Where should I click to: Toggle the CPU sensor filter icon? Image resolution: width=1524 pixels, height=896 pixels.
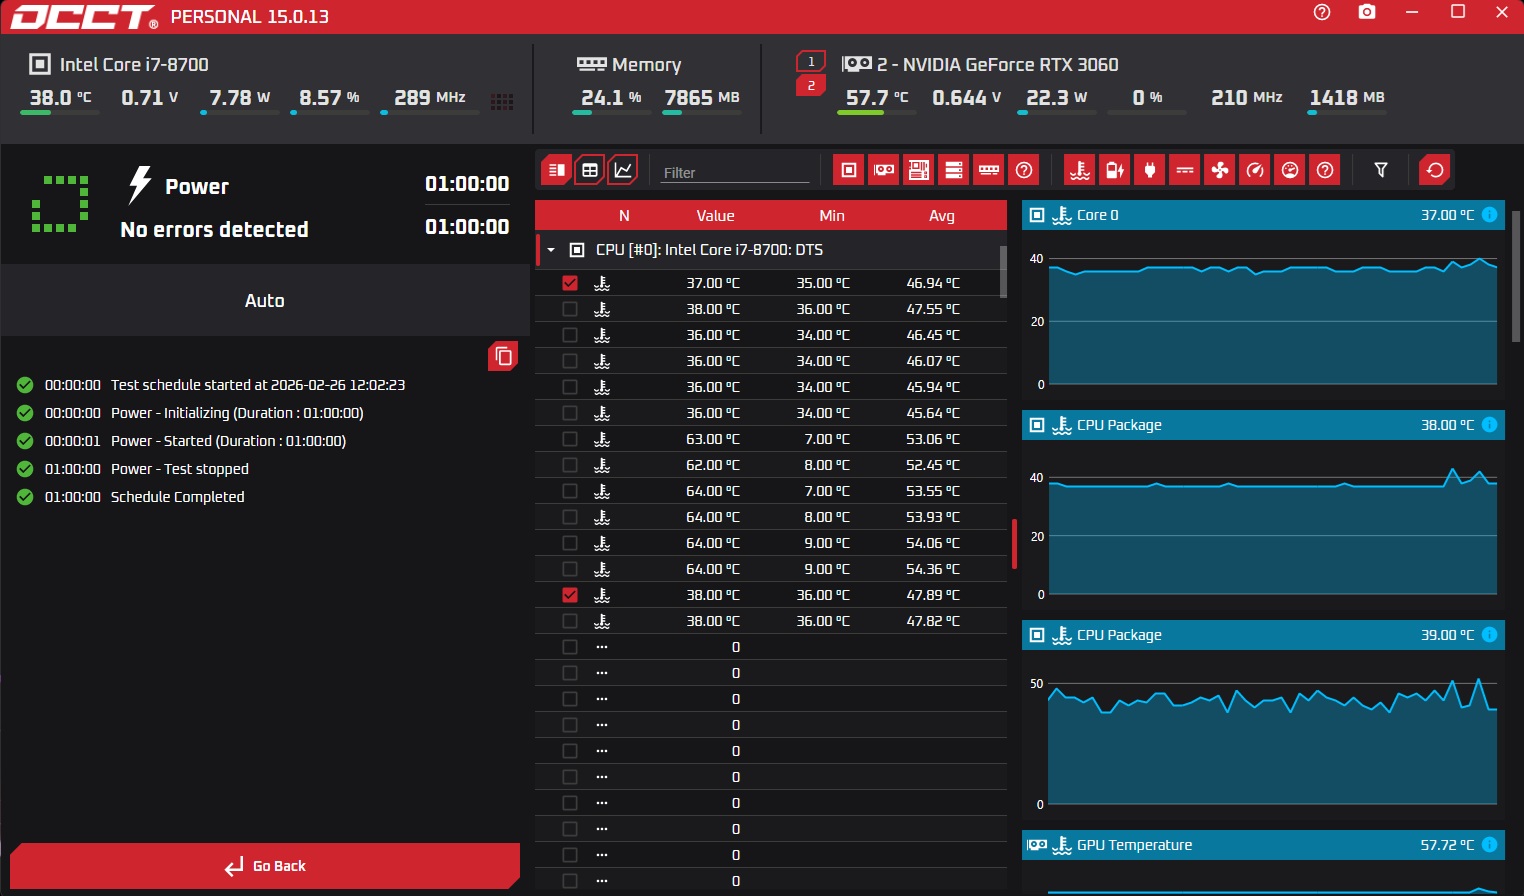(x=848, y=170)
